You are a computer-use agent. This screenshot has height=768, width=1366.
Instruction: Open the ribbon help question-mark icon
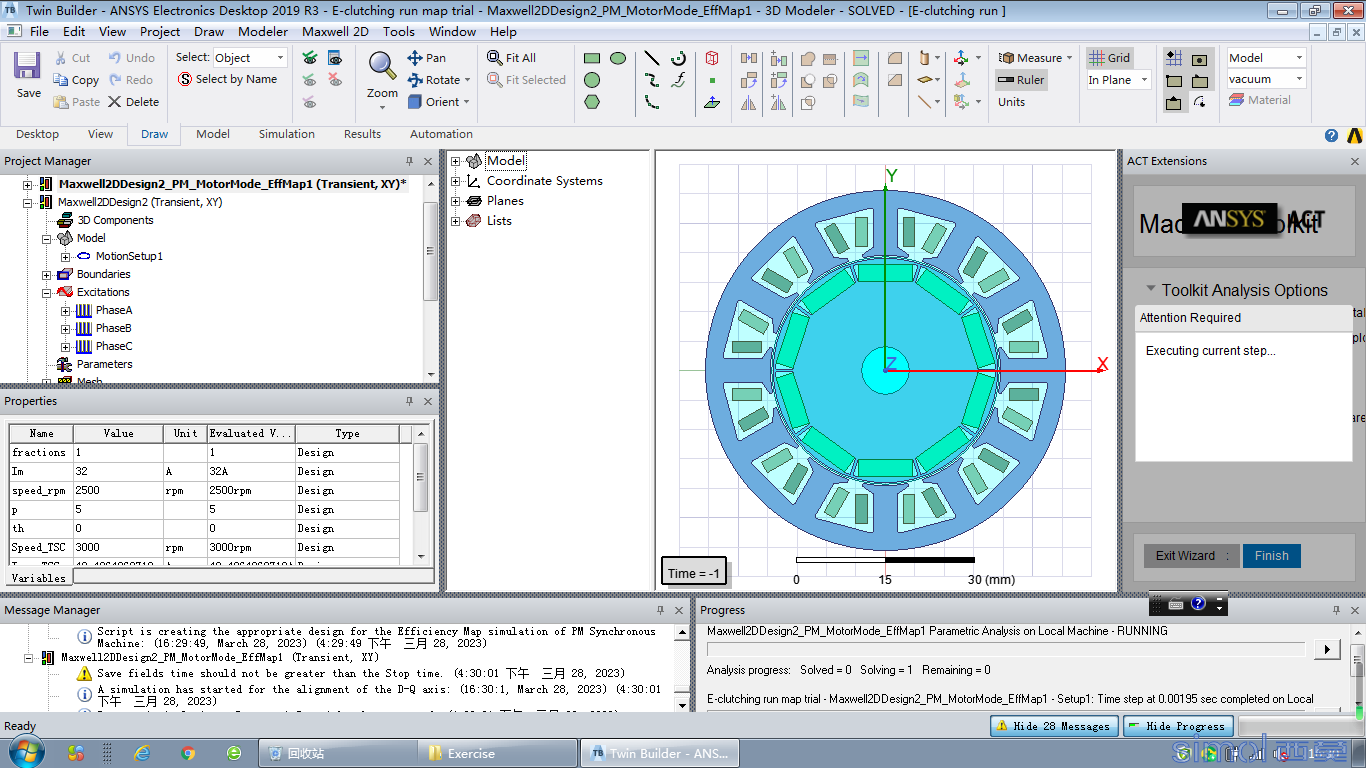click(1331, 135)
